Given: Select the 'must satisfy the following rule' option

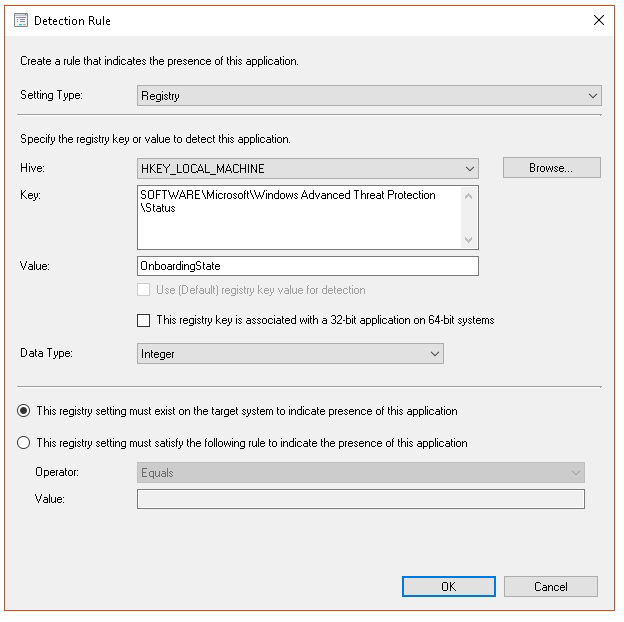Looking at the screenshot, I should click(x=24, y=443).
